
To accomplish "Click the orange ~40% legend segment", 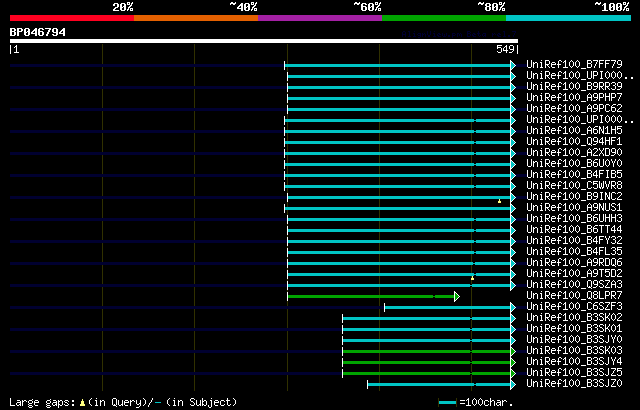I will pyautogui.click(x=196, y=18).
